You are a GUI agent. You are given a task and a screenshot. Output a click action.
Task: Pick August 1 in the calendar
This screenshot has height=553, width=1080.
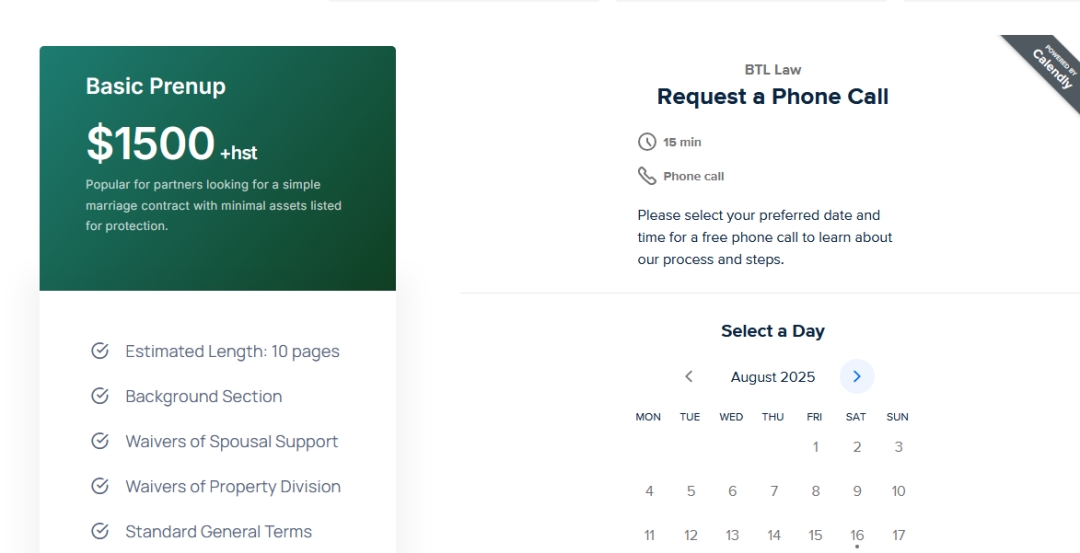(816, 447)
